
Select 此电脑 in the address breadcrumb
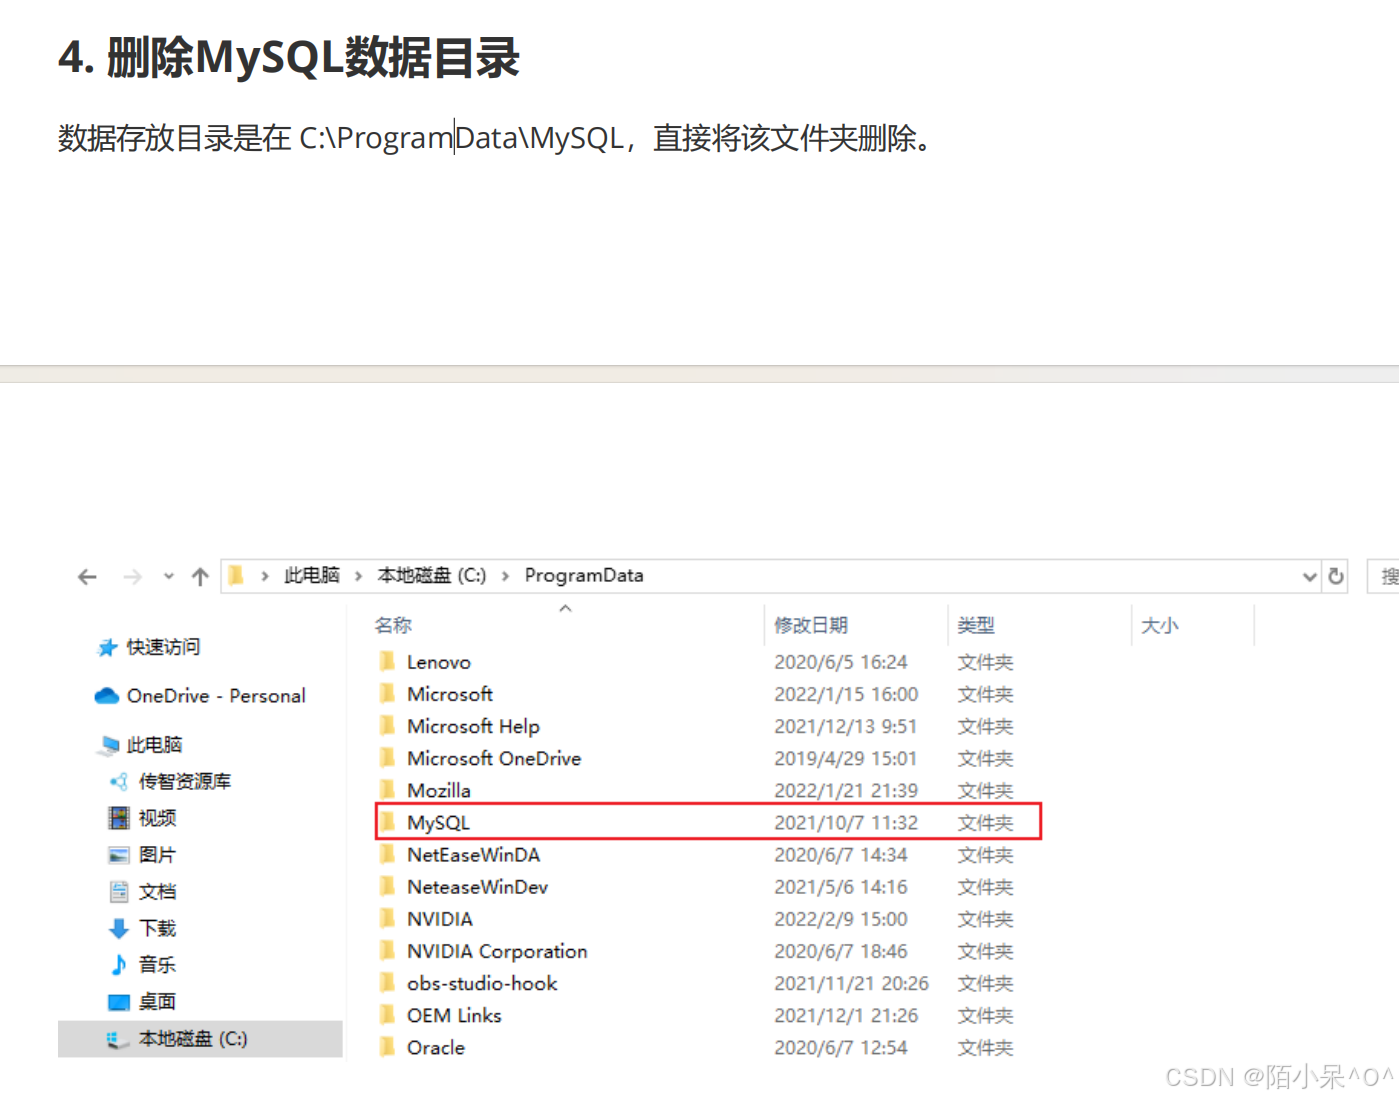(312, 575)
